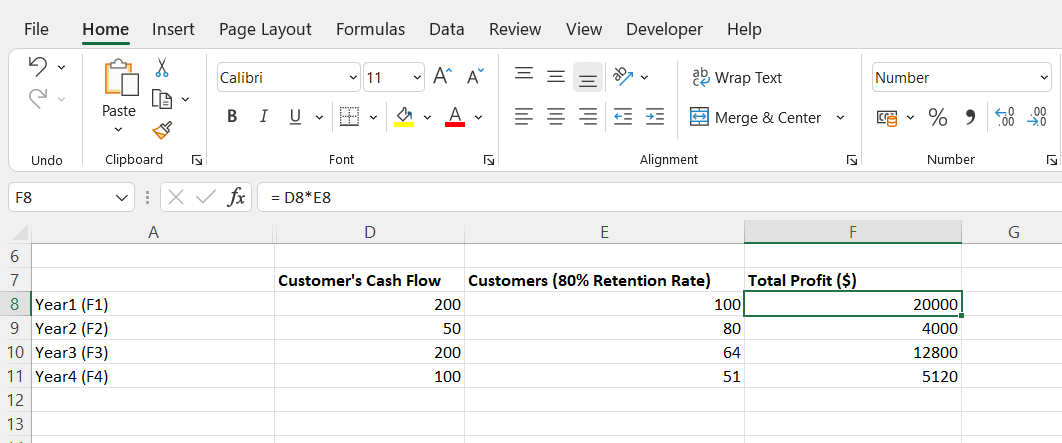Open the File tab
The width and height of the screenshot is (1062, 443).
point(37,29)
